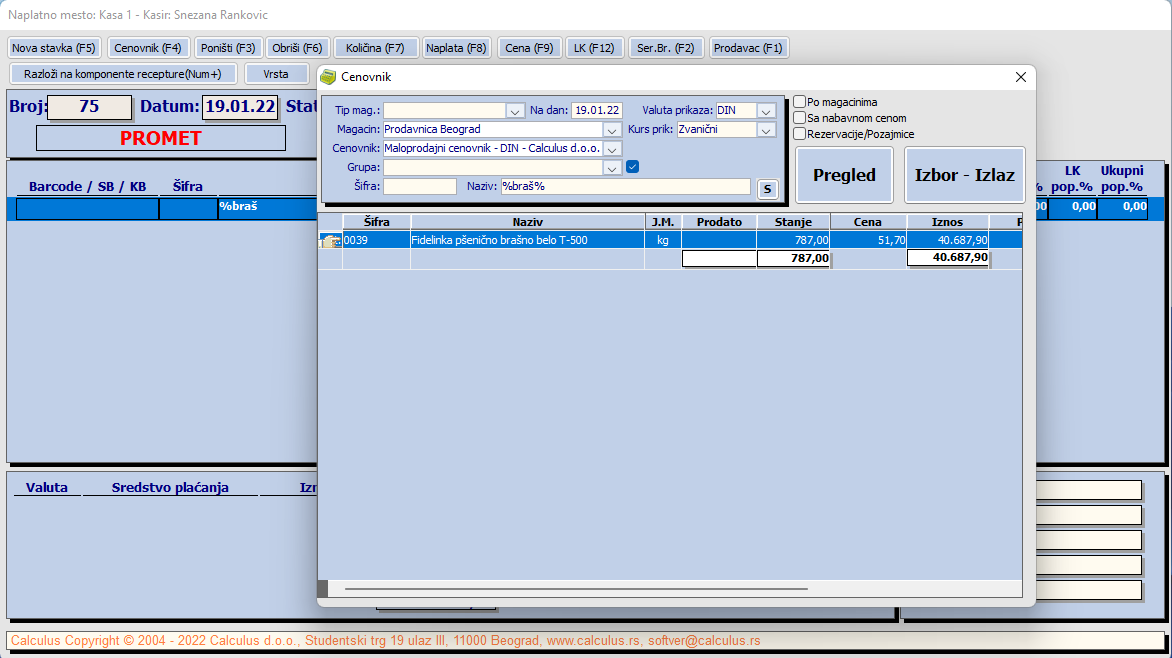The width and height of the screenshot is (1172, 658).
Task: Click the Pregled button
Action: [844, 175]
